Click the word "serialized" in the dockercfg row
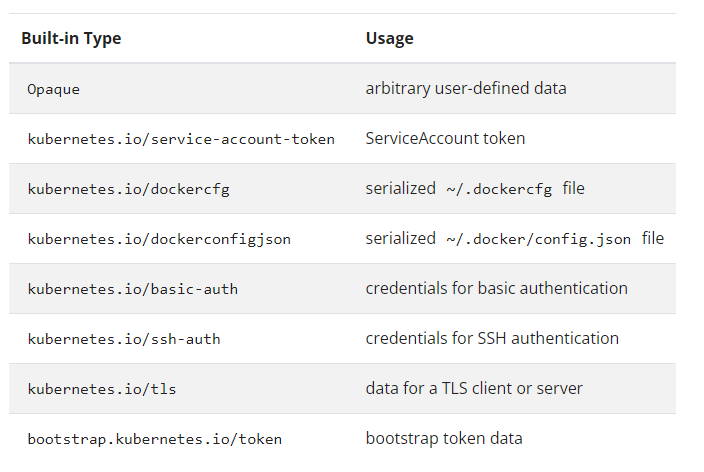The width and height of the screenshot is (704, 472). click(400, 188)
